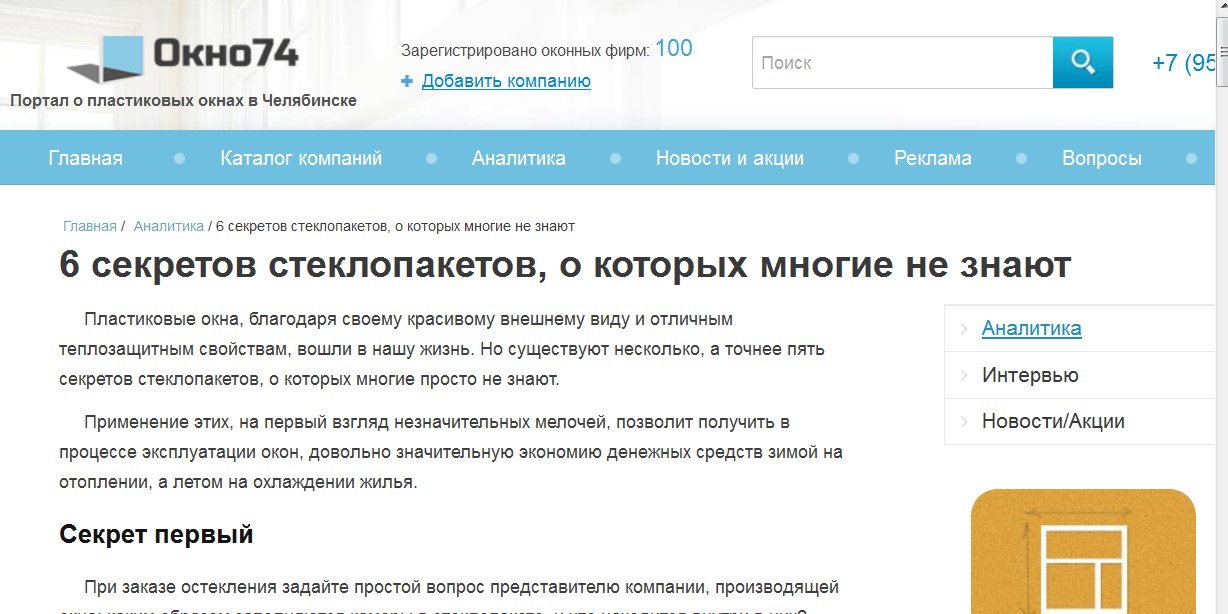Open Каталог компаний in the navigation bar
This screenshot has height=614, width=1228.
coord(301,158)
